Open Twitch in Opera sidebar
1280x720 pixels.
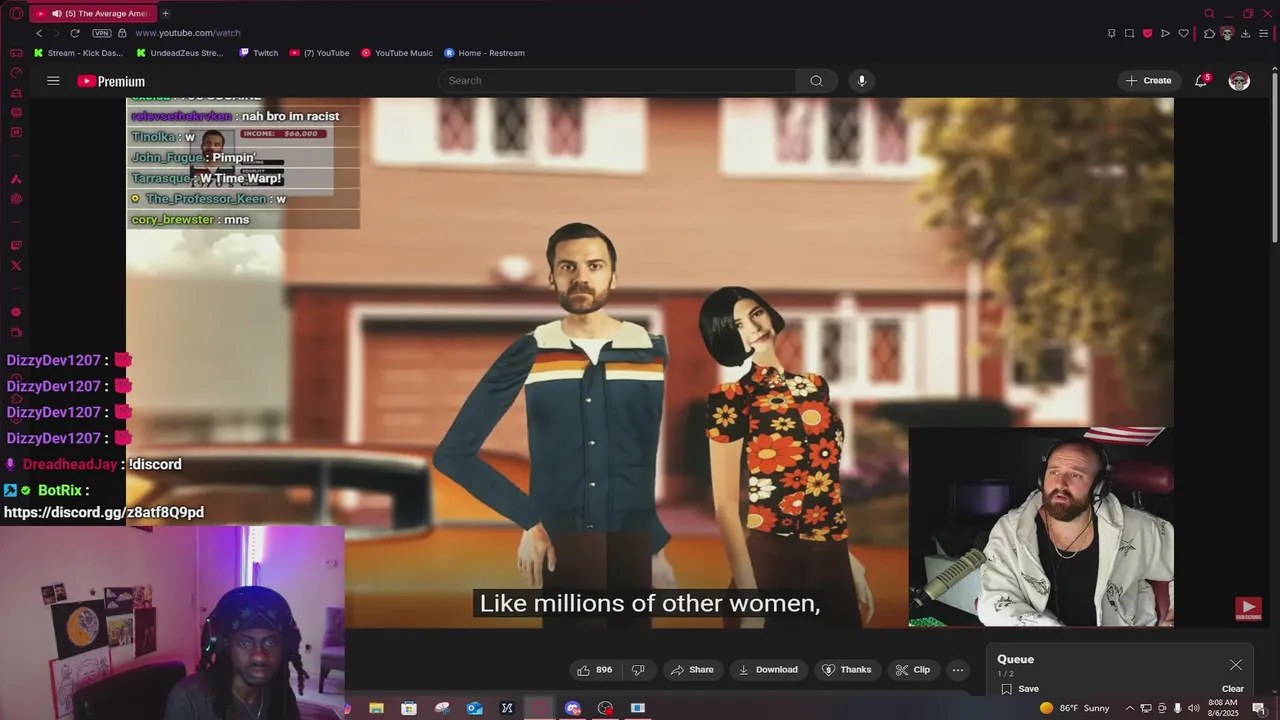pyautogui.click(x=16, y=245)
